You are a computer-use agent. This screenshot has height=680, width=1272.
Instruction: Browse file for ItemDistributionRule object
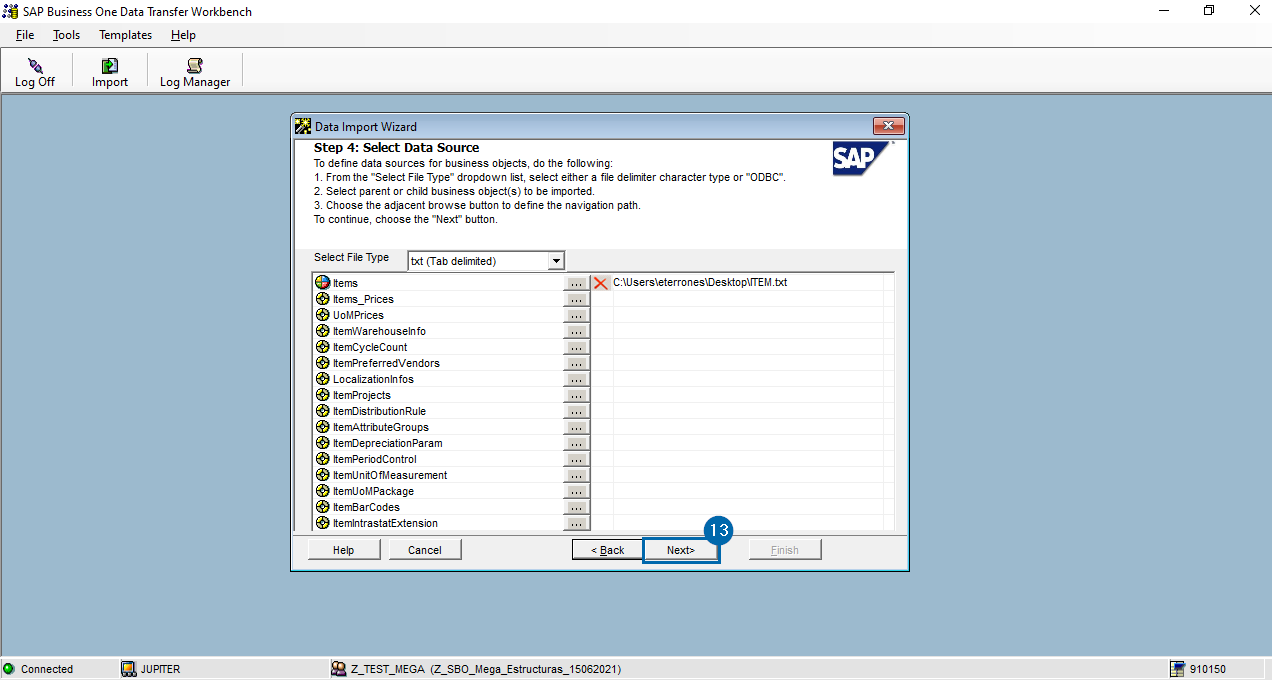[x=576, y=411]
